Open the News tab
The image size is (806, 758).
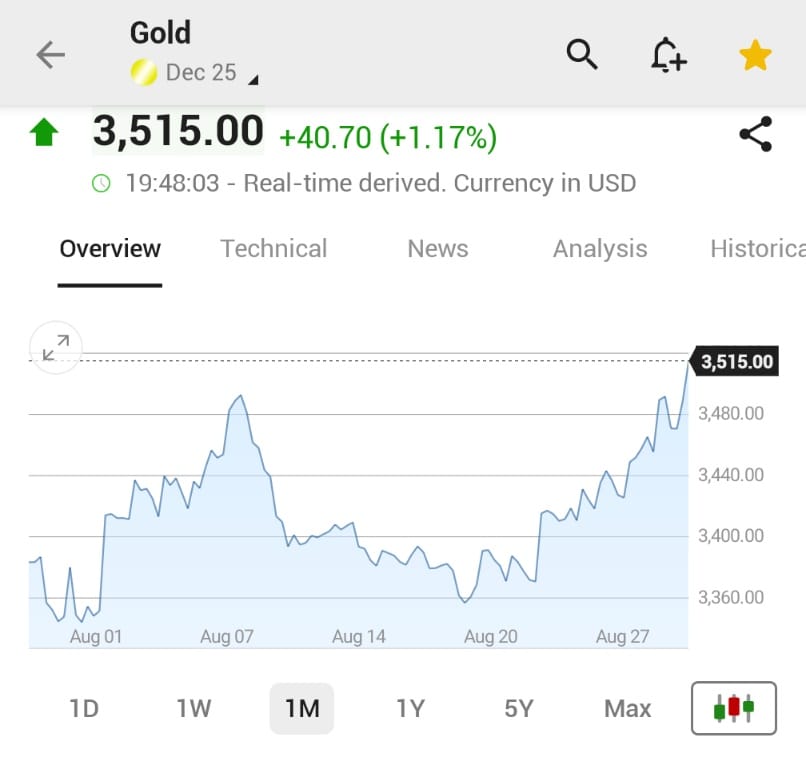click(438, 249)
